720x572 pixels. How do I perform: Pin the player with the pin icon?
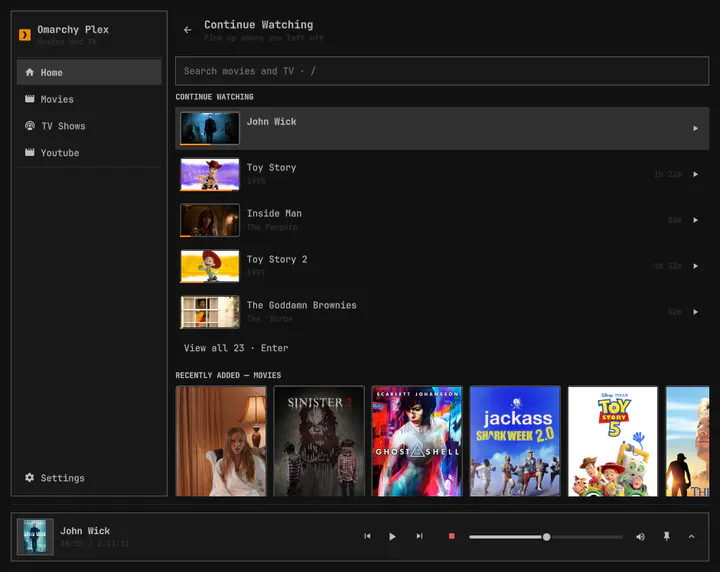point(667,536)
